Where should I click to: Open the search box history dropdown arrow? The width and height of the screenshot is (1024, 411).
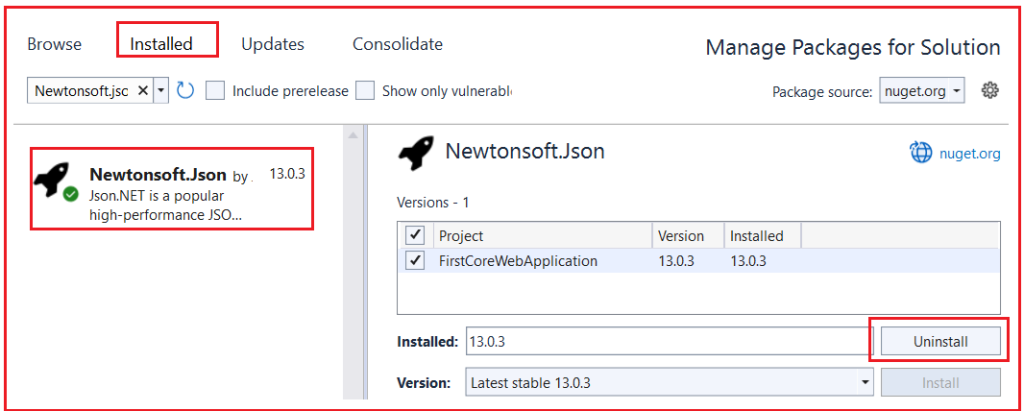click(x=161, y=91)
